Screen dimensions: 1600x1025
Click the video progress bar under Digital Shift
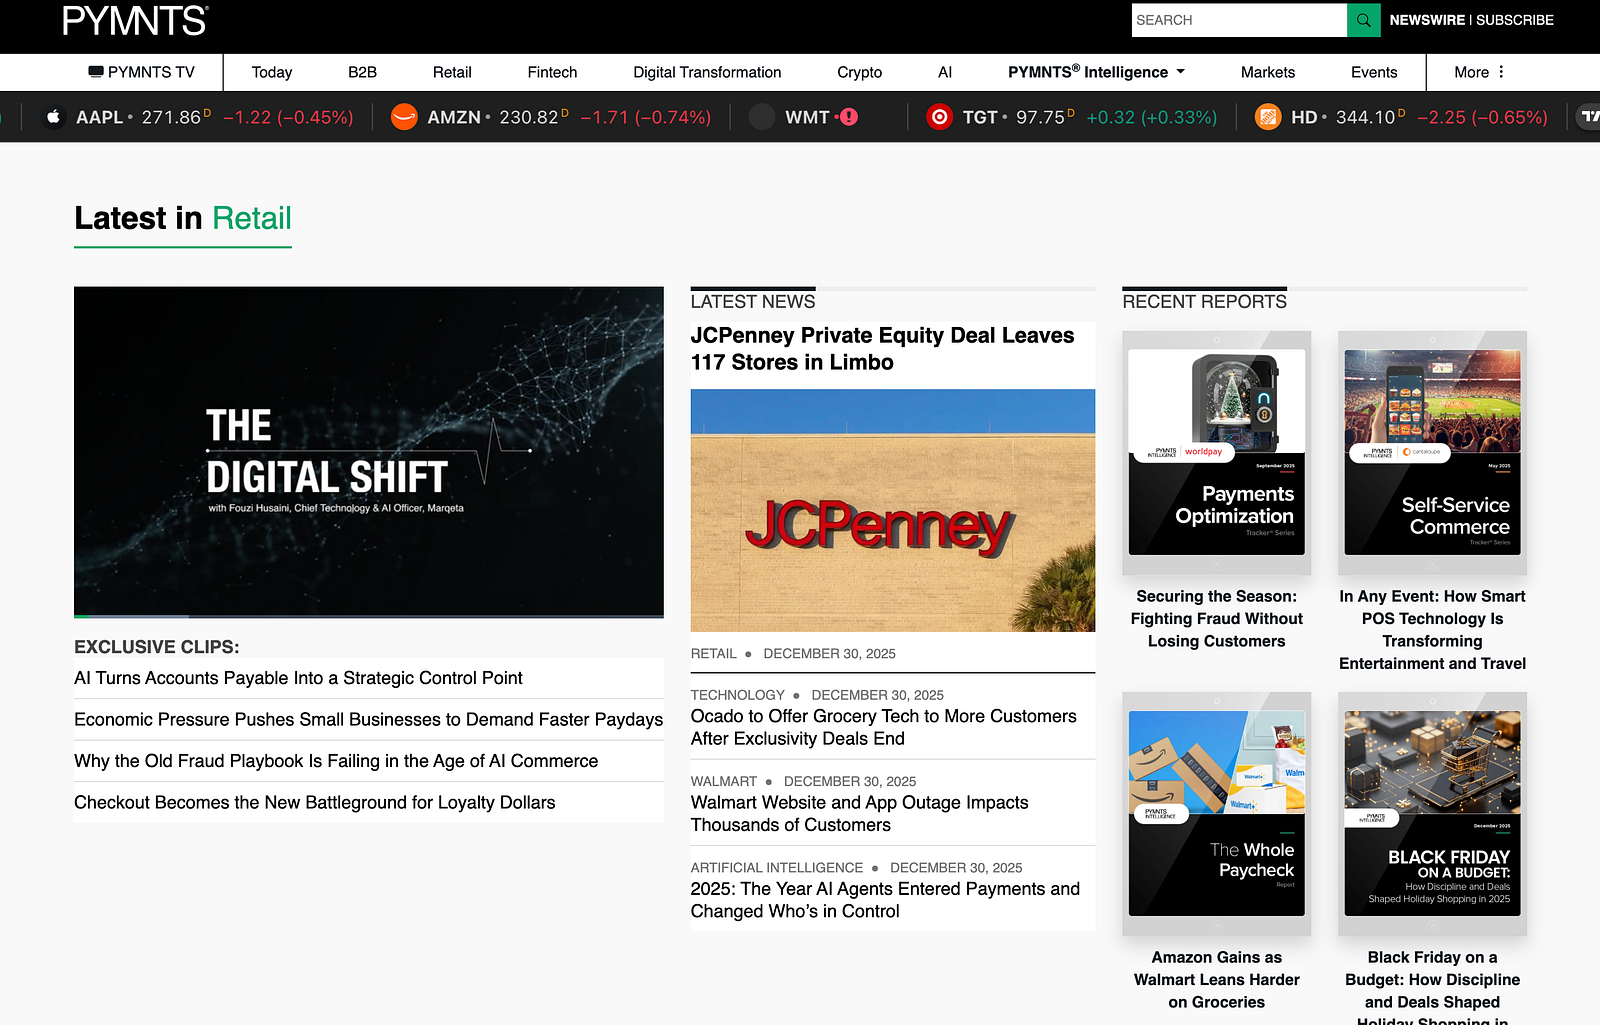point(369,616)
